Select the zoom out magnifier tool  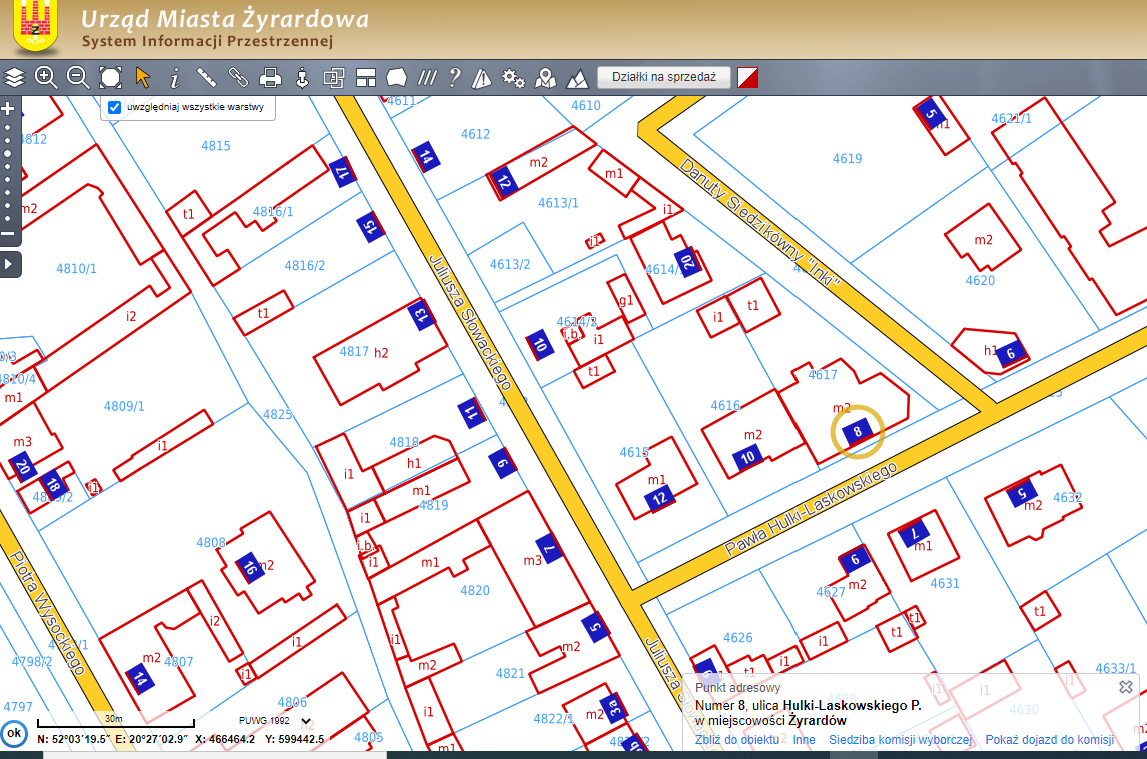tap(78, 77)
